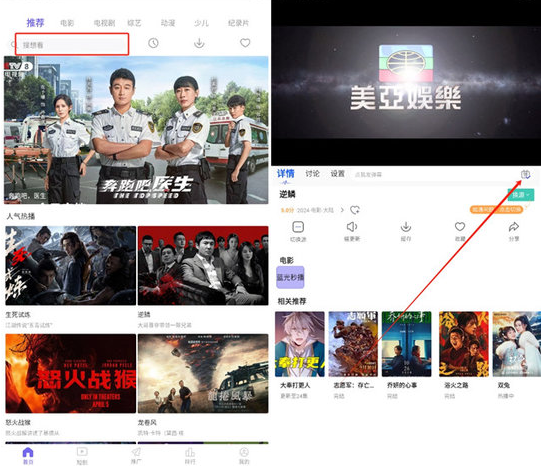541x469 pixels.
Task: Click 乔妍的心事 title text
Action: (x=402, y=385)
